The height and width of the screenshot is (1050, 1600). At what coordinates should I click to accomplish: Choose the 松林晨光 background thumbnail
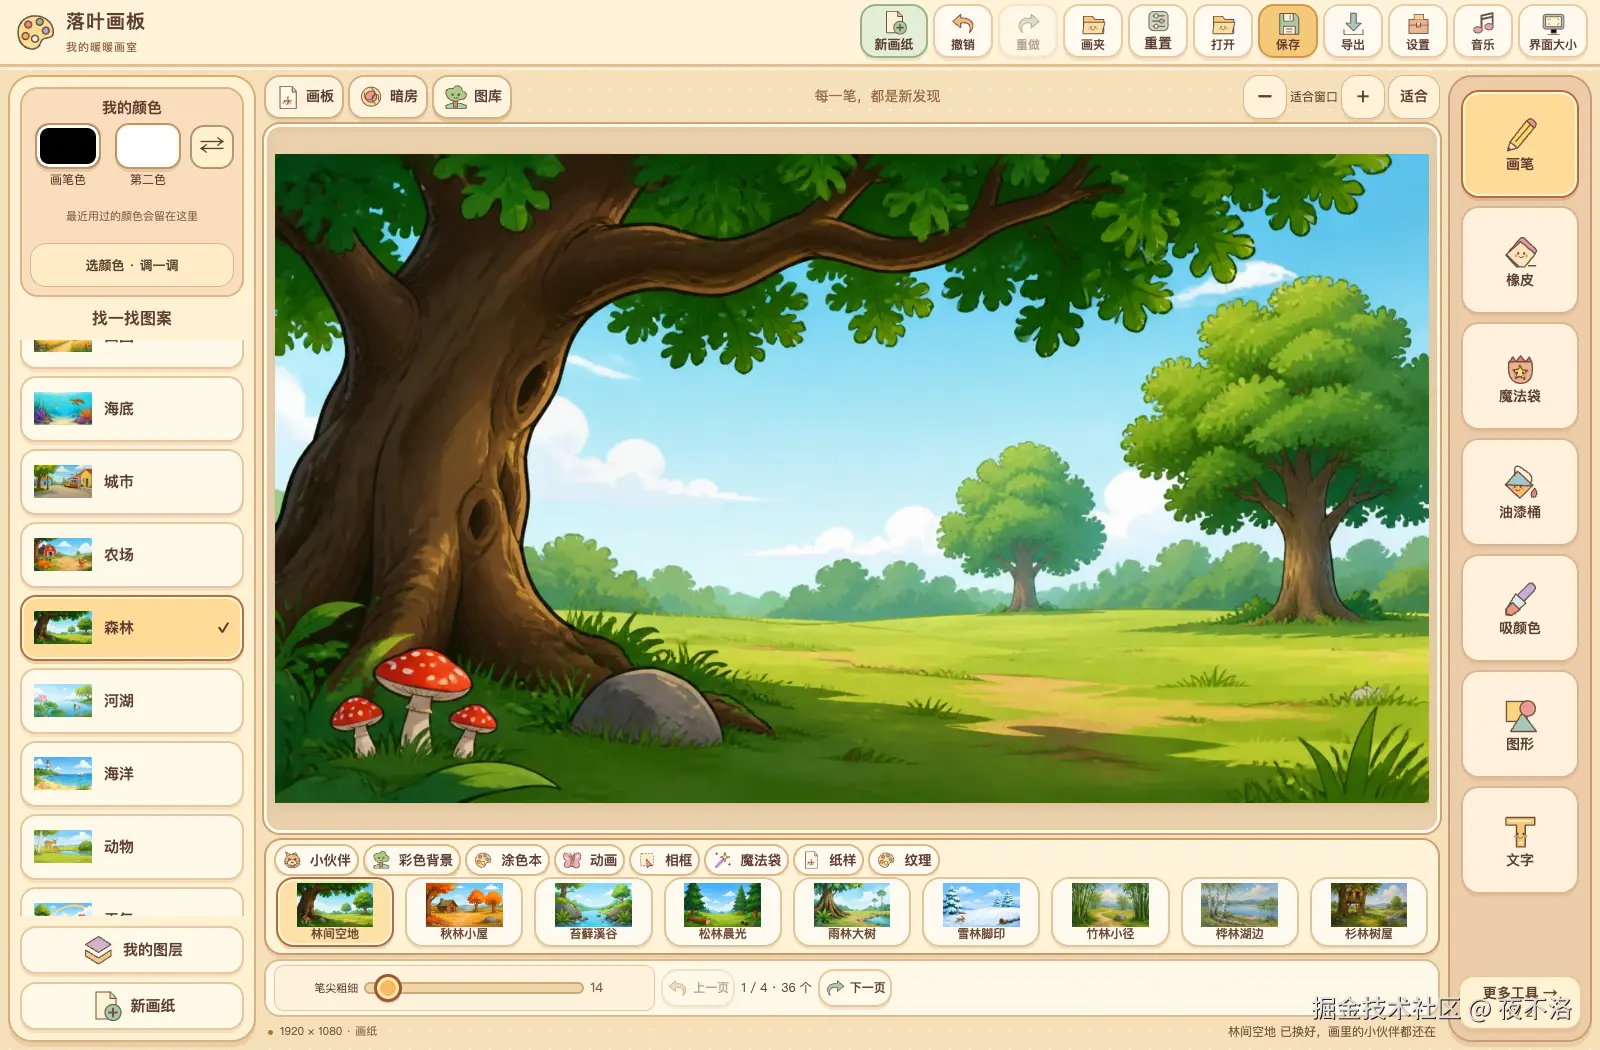pyautogui.click(x=722, y=912)
